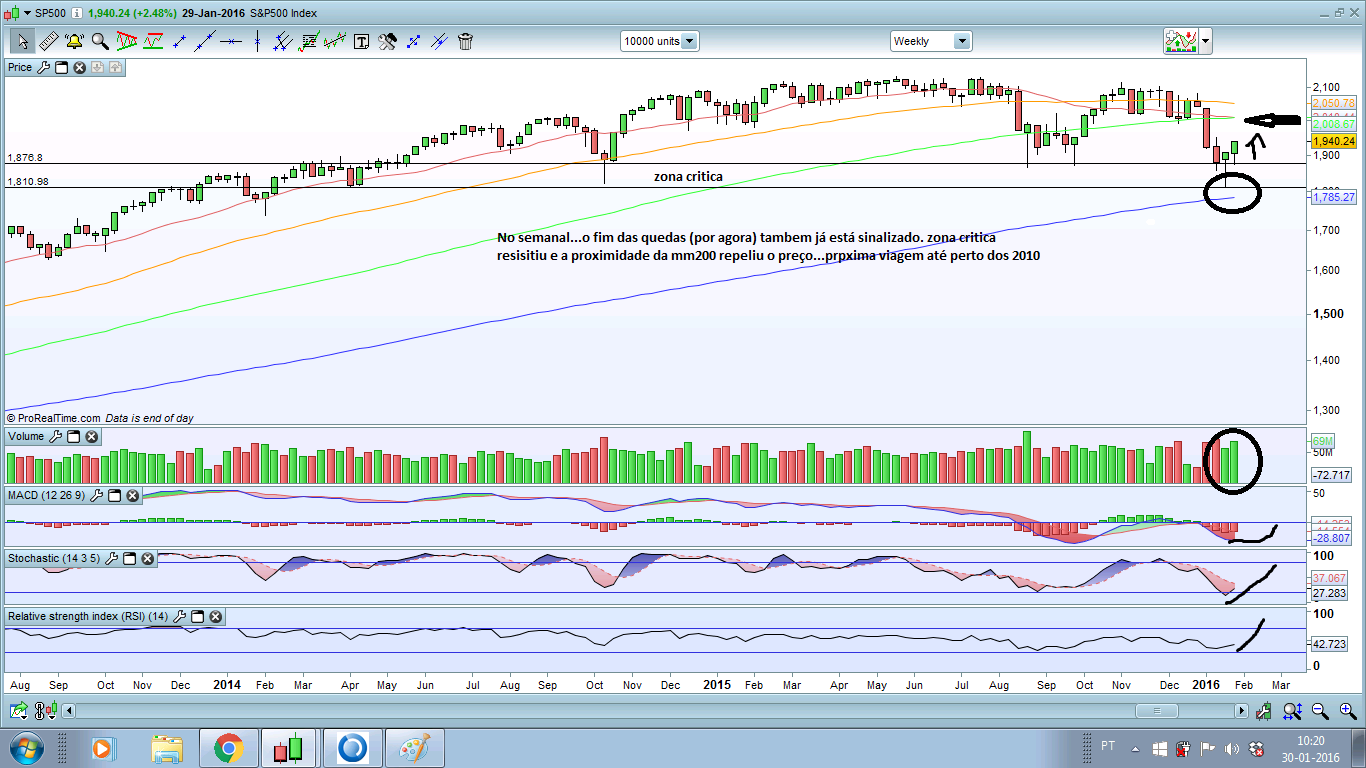Zoom out using minus magnifier icon
The image size is (1366, 768).
(x=1320, y=711)
